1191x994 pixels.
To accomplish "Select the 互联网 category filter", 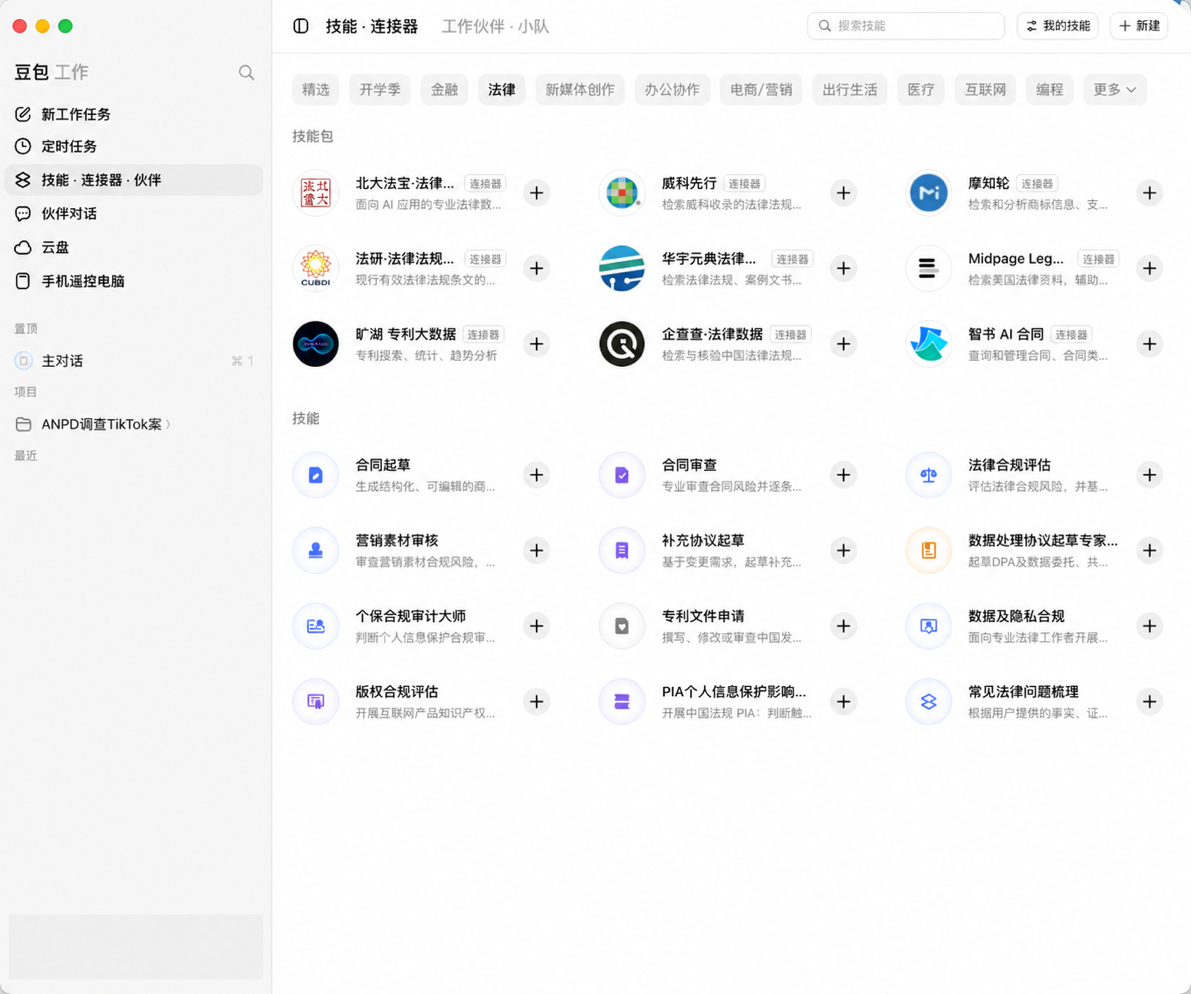I will (985, 90).
